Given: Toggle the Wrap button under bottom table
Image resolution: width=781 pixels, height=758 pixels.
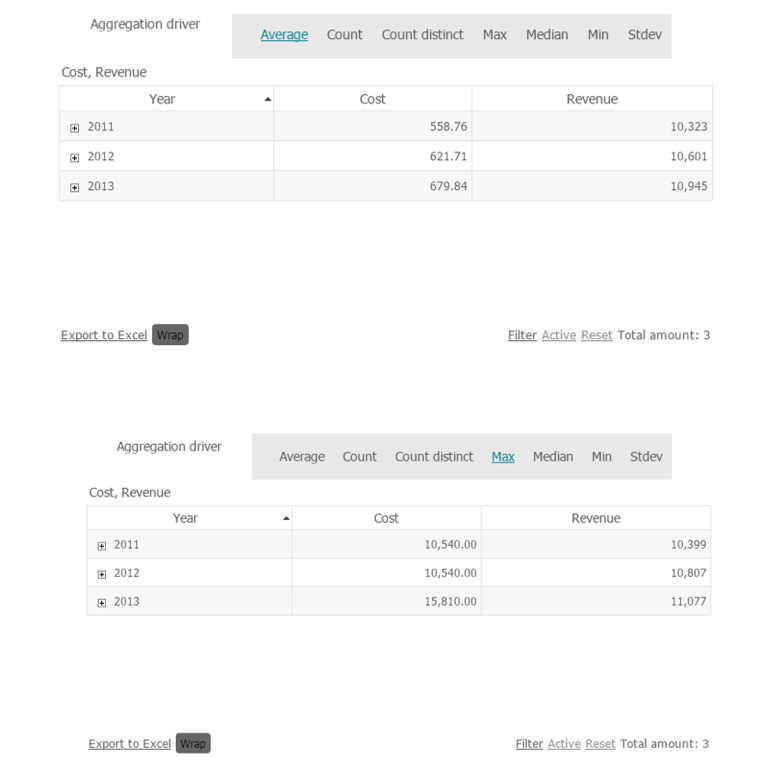Looking at the screenshot, I should (x=193, y=744).
